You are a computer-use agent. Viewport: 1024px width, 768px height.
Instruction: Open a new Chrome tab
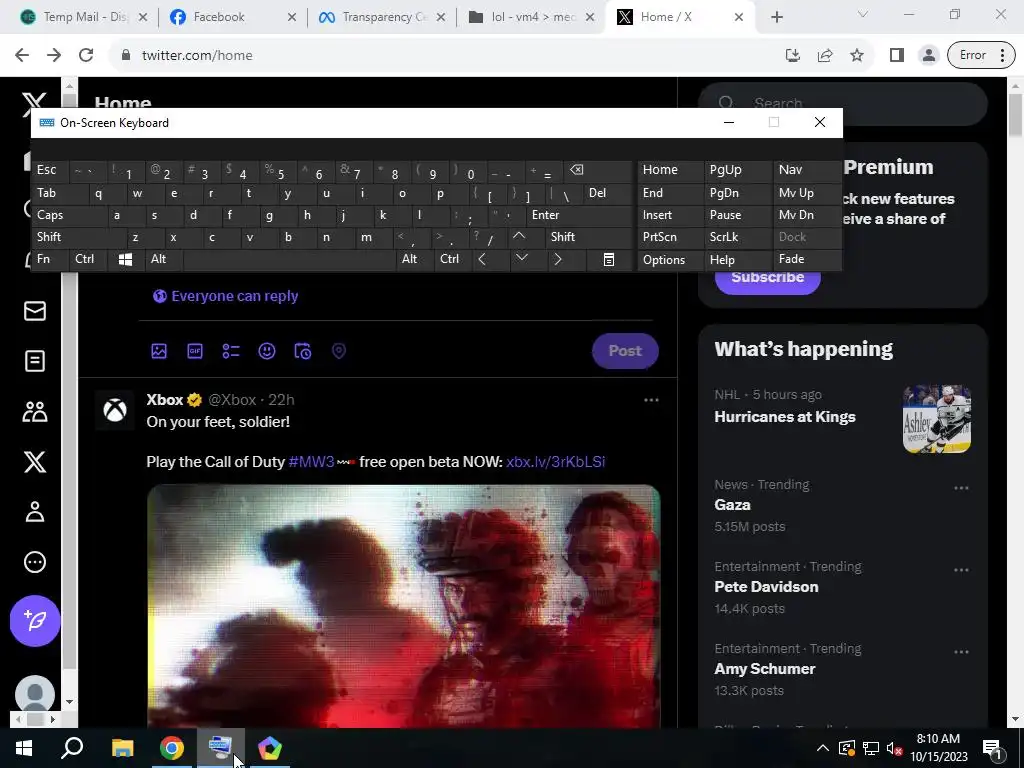[x=776, y=18]
